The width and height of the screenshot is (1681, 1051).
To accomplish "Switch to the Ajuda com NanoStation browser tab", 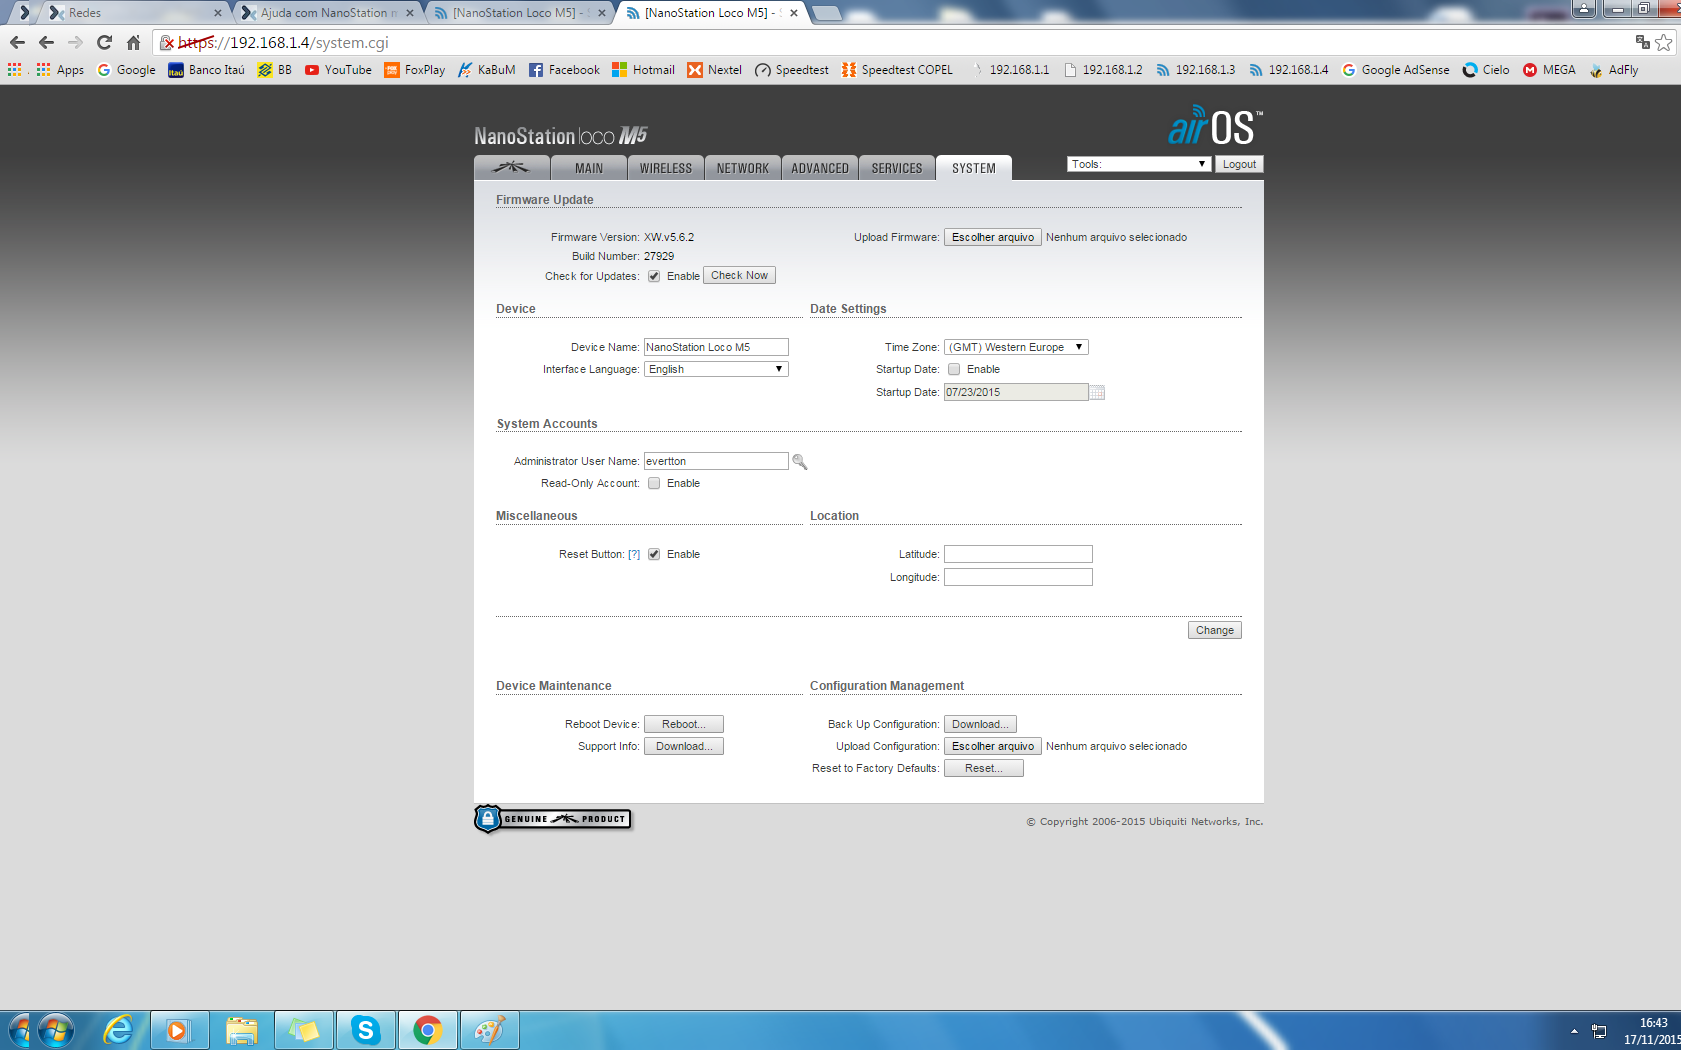I will (x=327, y=13).
